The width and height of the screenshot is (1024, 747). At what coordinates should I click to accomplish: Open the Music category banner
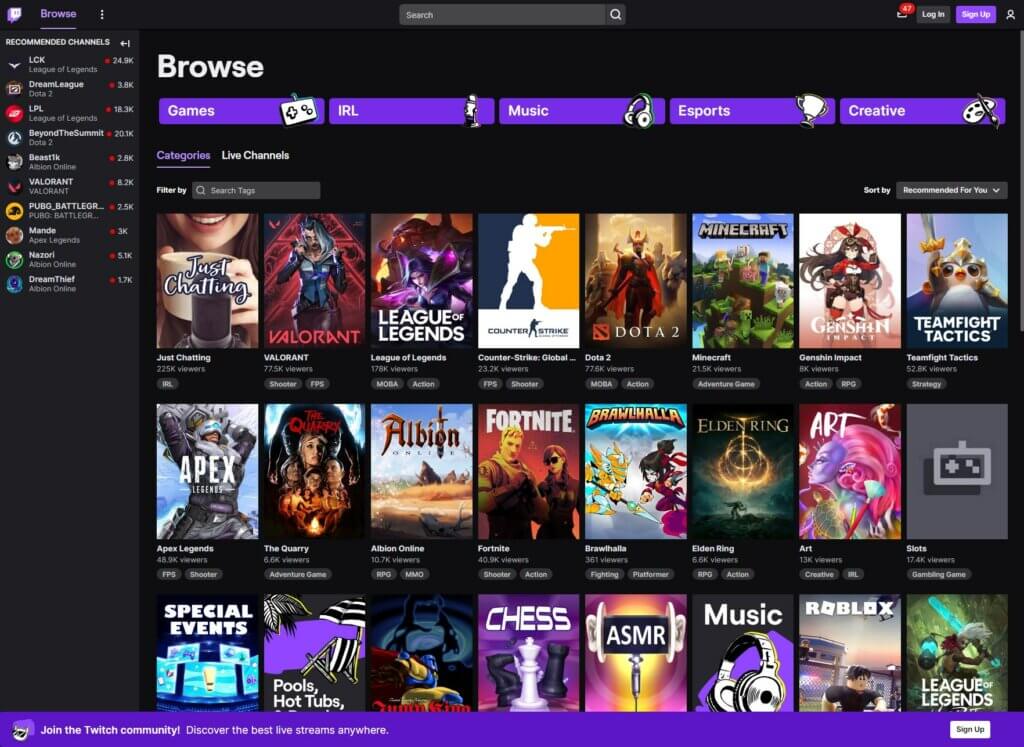click(582, 111)
